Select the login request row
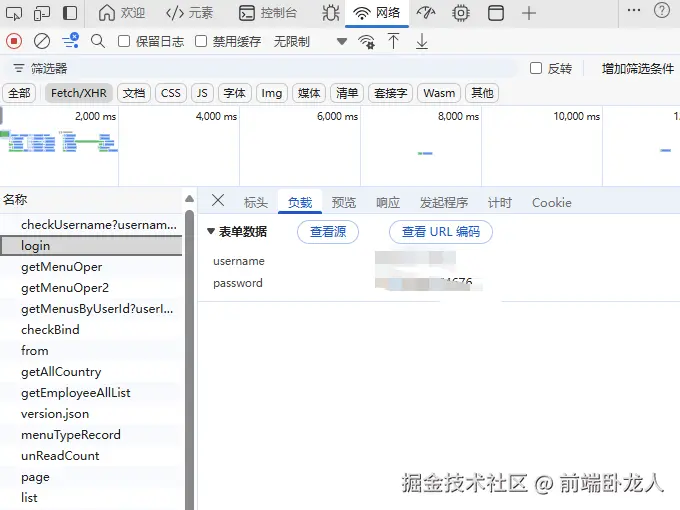This screenshot has height=510, width=680. pos(91,245)
